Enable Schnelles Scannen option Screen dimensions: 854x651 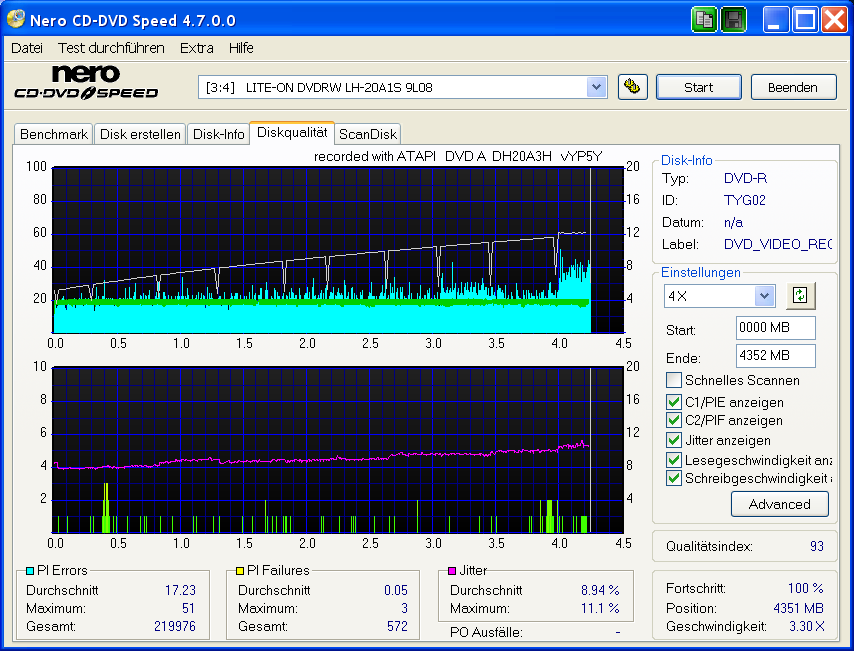(673, 380)
